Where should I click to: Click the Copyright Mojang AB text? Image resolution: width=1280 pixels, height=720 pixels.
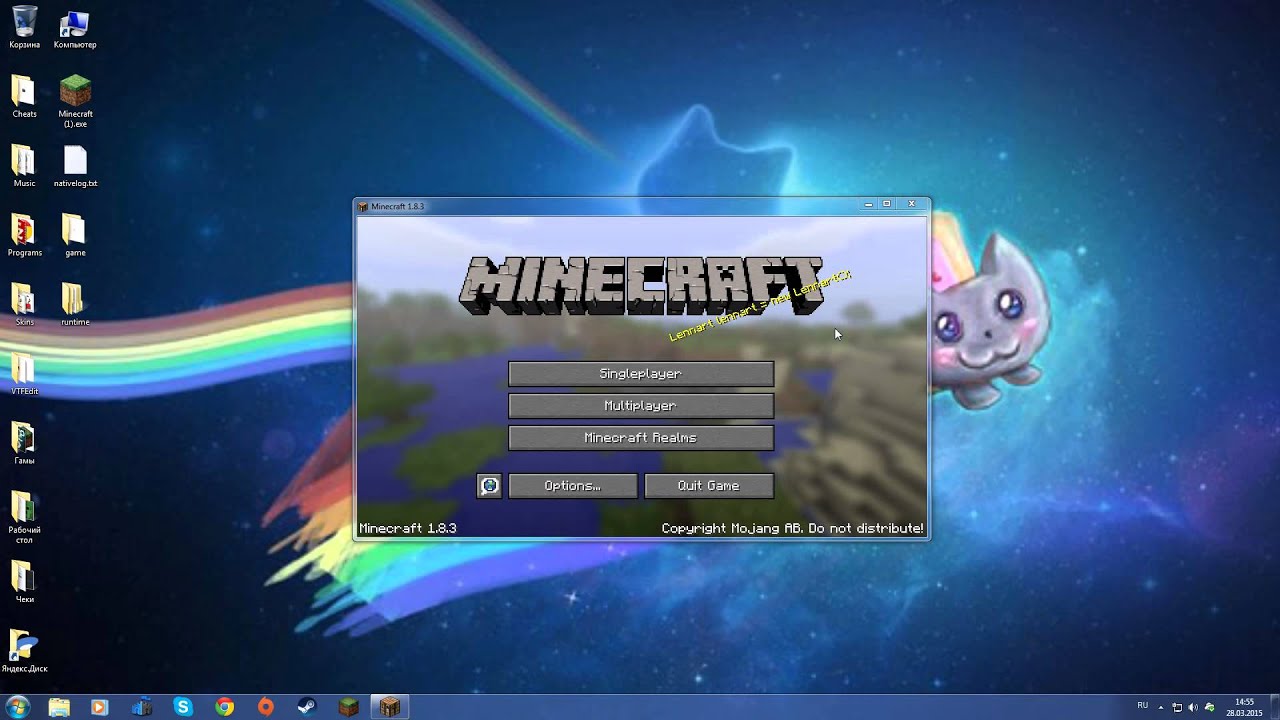(x=792, y=528)
